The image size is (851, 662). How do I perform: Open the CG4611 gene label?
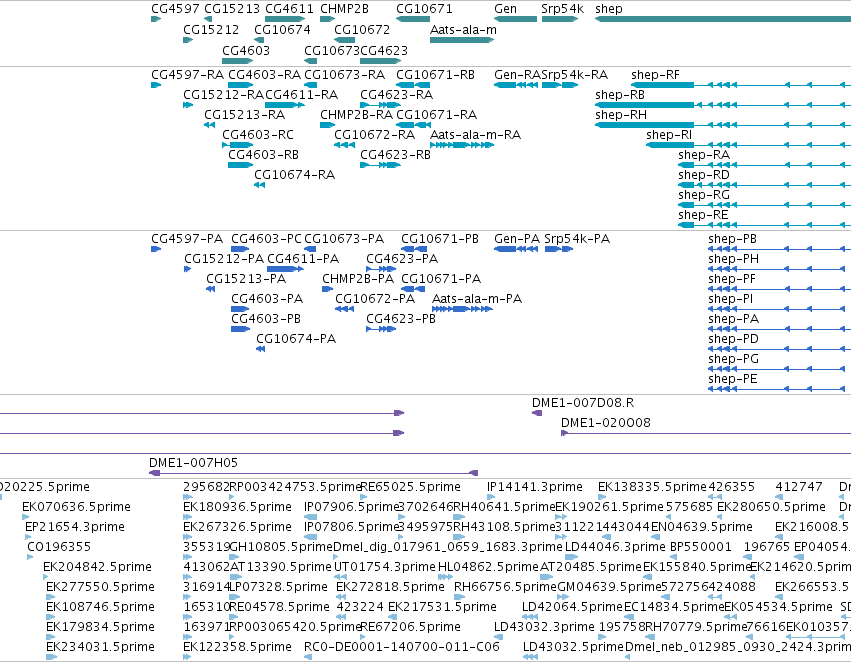pos(289,9)
